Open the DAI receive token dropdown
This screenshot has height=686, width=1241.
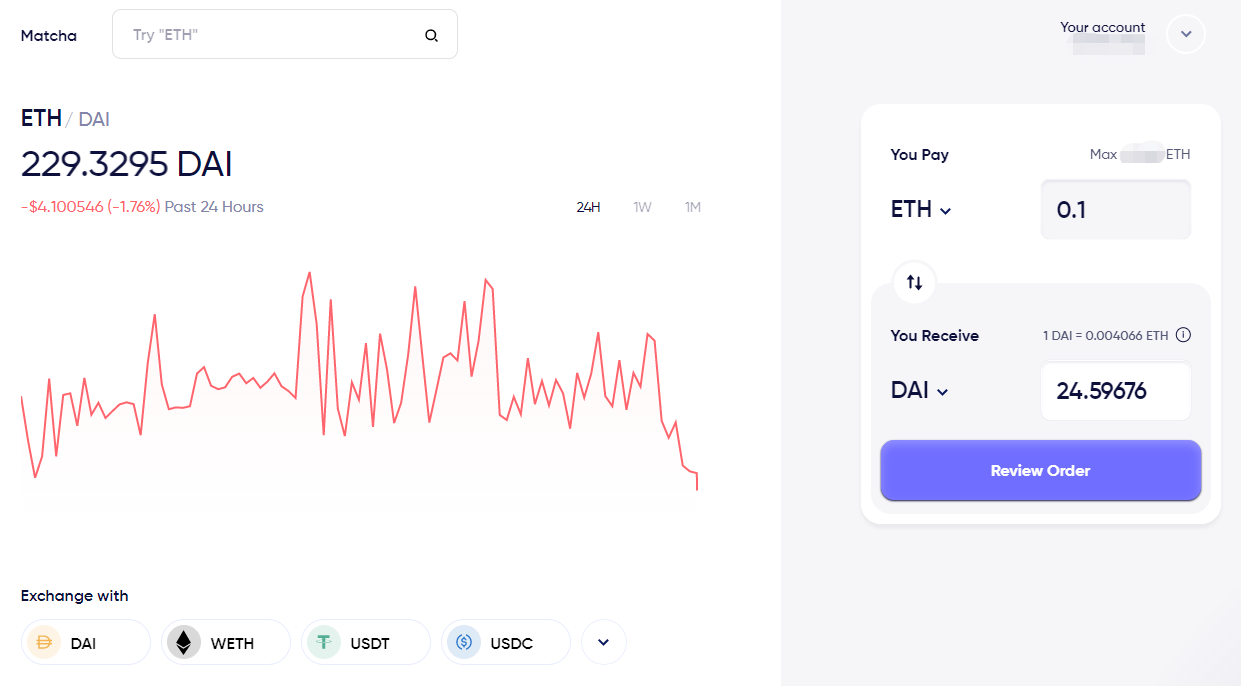919,391
